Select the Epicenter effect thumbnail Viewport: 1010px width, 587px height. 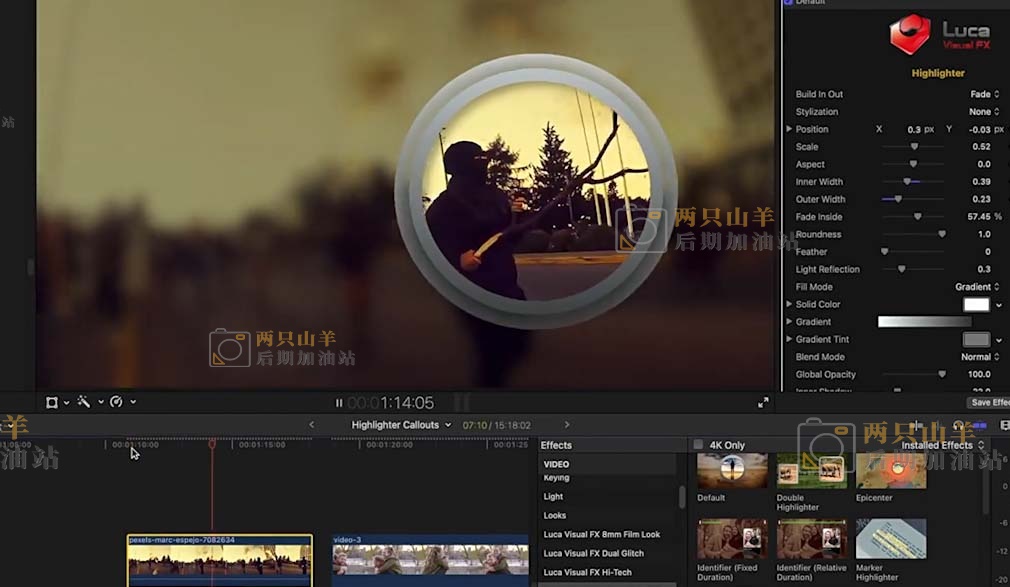[x=890, y=470]
